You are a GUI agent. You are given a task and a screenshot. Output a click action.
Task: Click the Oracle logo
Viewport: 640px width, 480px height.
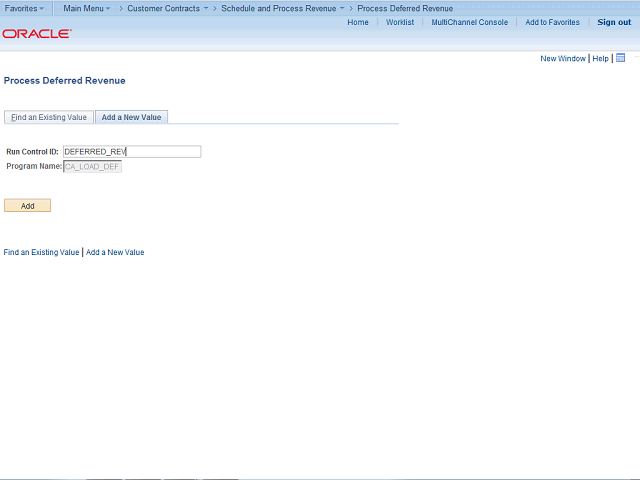[37, 34]
